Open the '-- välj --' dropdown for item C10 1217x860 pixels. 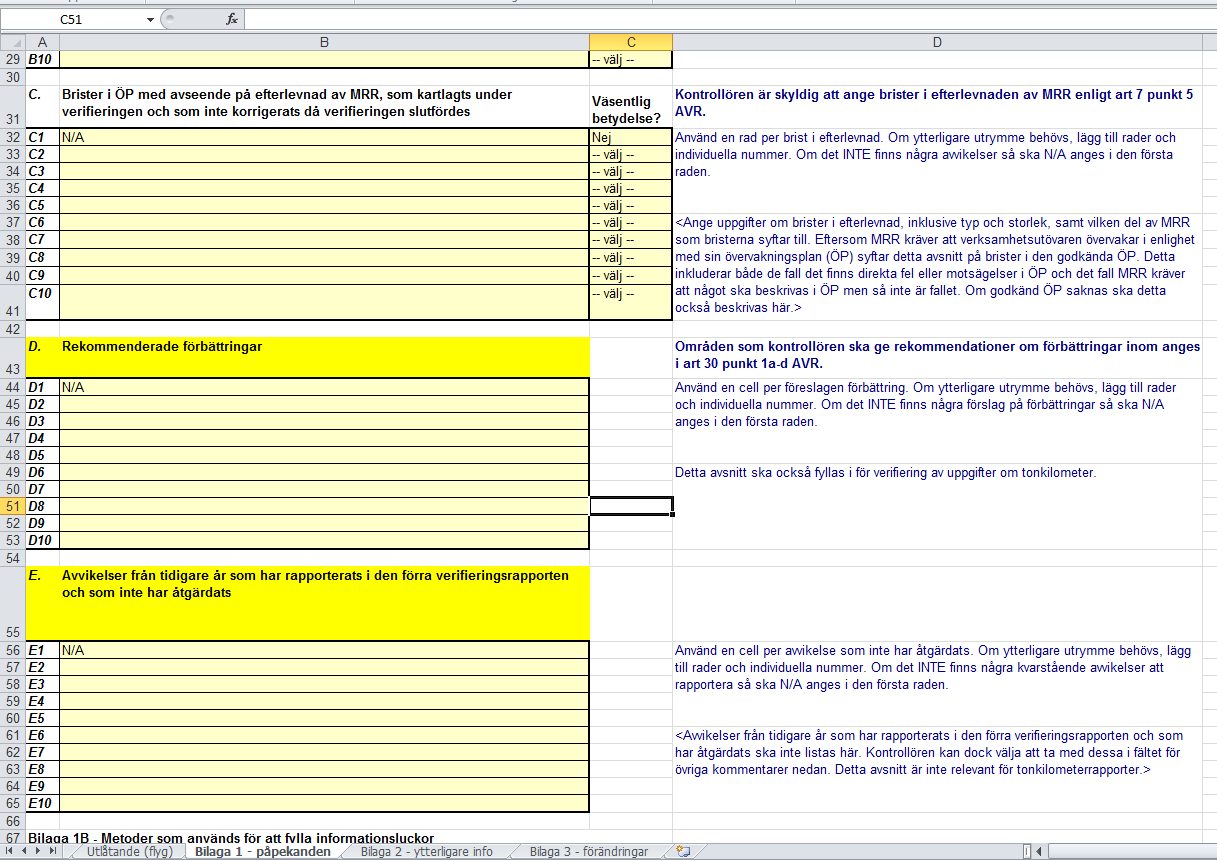coord(631,302)
